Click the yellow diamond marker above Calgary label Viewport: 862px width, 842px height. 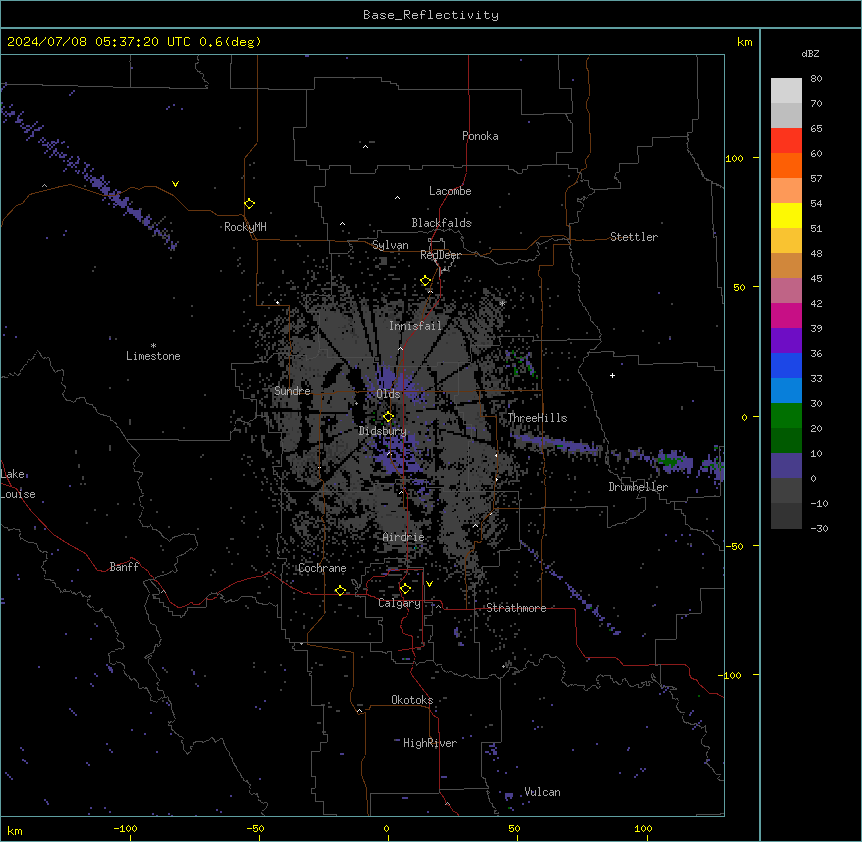click(405, 589)
